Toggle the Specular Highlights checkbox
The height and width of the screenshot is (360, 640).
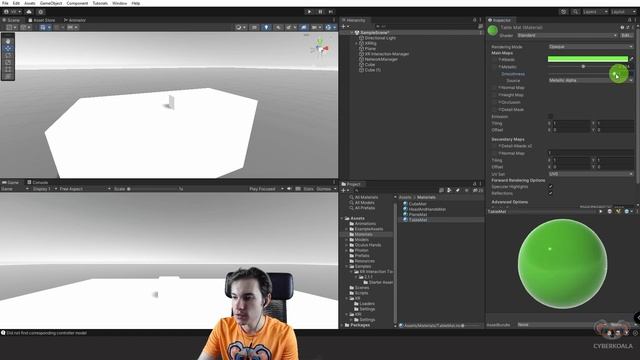click(x=550, y=187)
